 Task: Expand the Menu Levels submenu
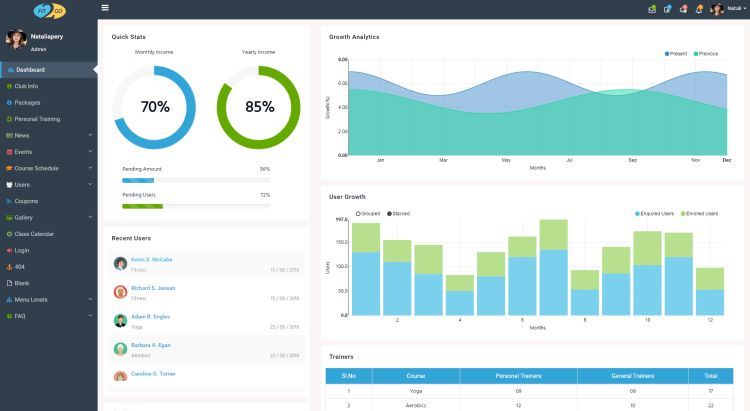click(x=90, y=300)
